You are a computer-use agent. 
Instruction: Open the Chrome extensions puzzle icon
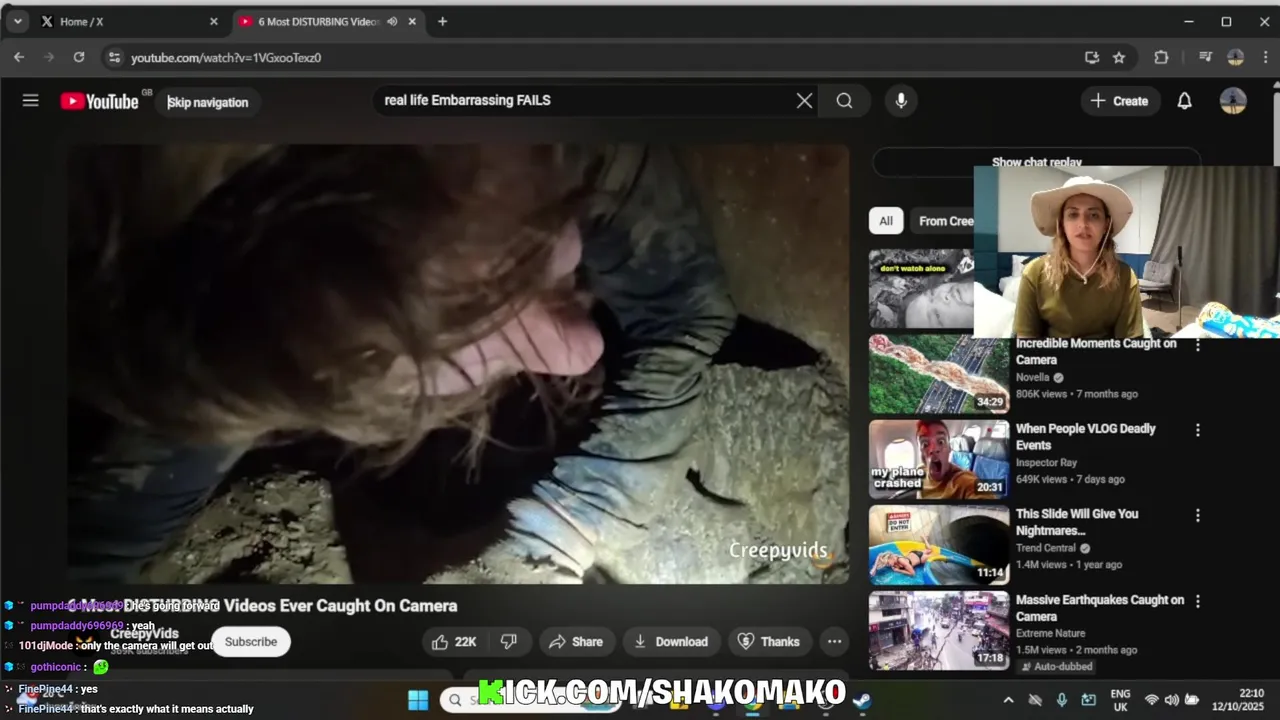[1161, 57]
